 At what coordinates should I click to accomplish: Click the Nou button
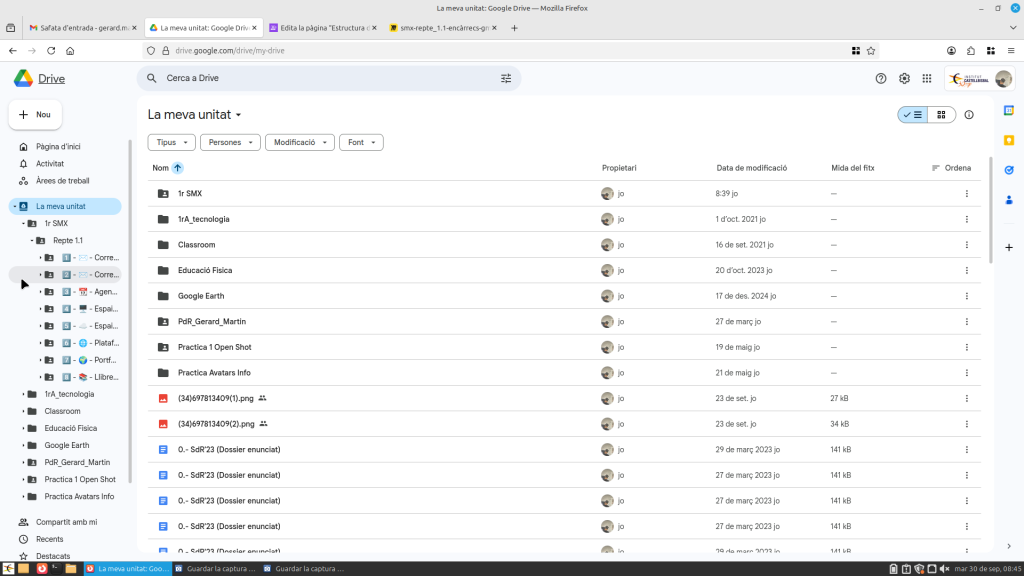(35, 115)
